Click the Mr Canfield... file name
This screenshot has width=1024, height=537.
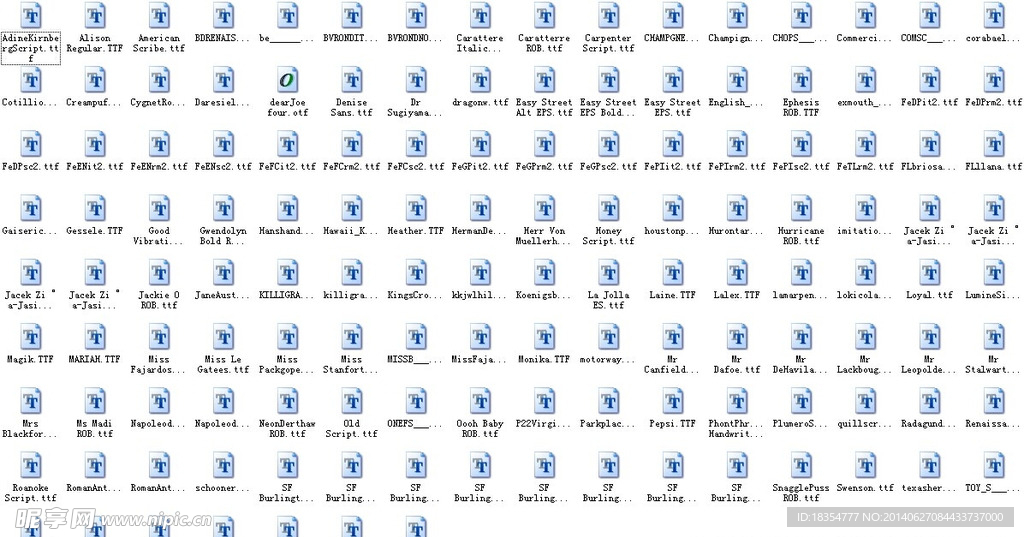[x=673, y=365]
